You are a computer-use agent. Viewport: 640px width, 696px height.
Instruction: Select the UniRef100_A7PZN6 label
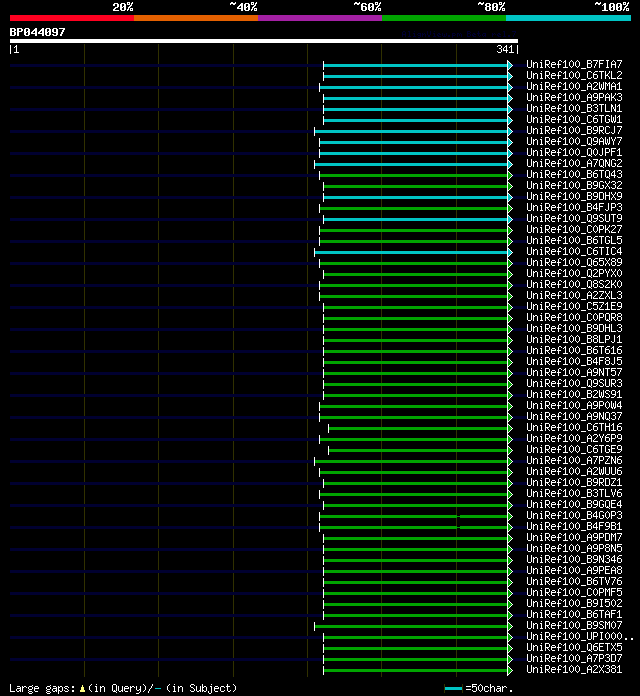[574, 460]
